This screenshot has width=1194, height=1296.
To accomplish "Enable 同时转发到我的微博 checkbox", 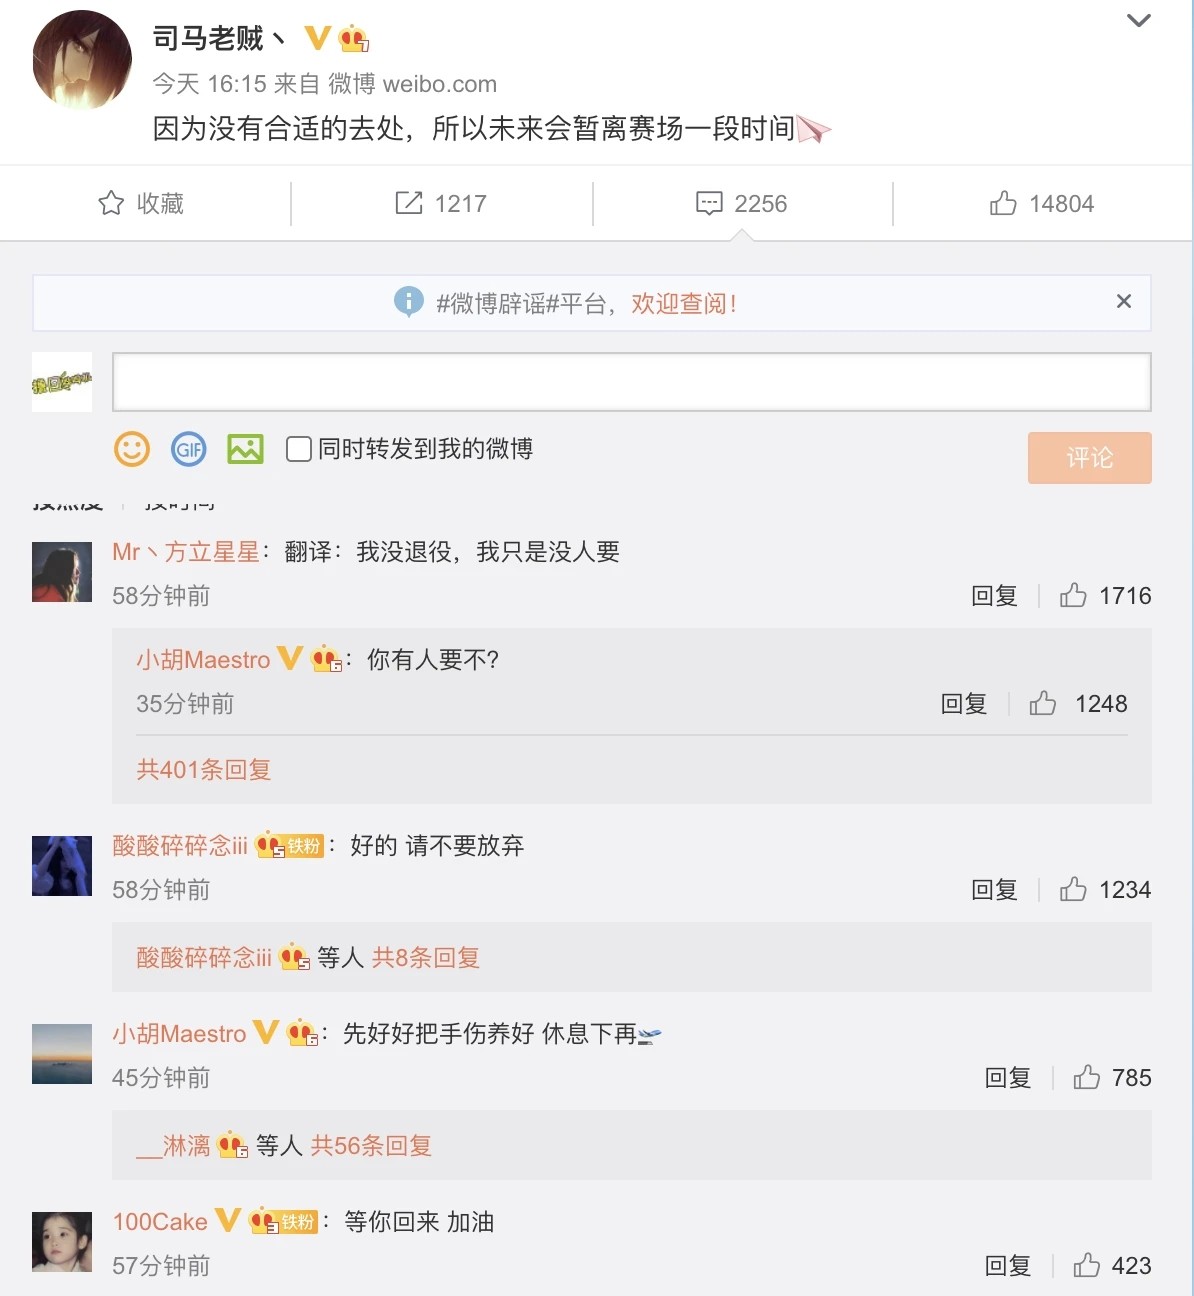I will [x=298, y=449].
